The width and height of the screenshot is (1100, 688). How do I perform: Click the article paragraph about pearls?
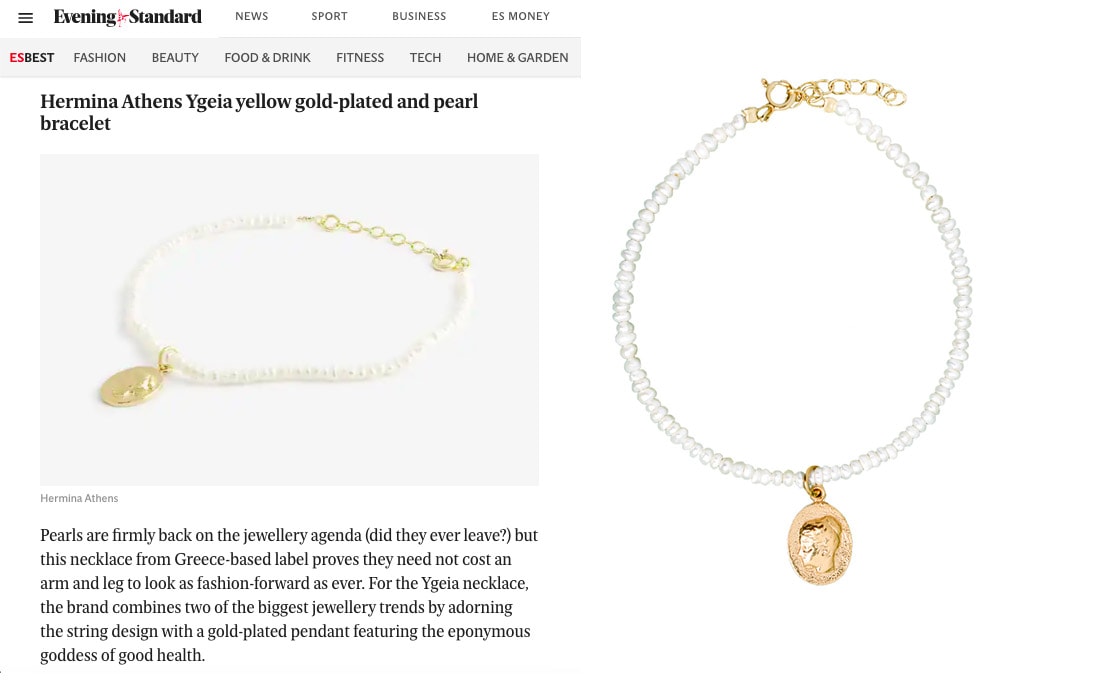pyautogui.click(x=289, y=595)
